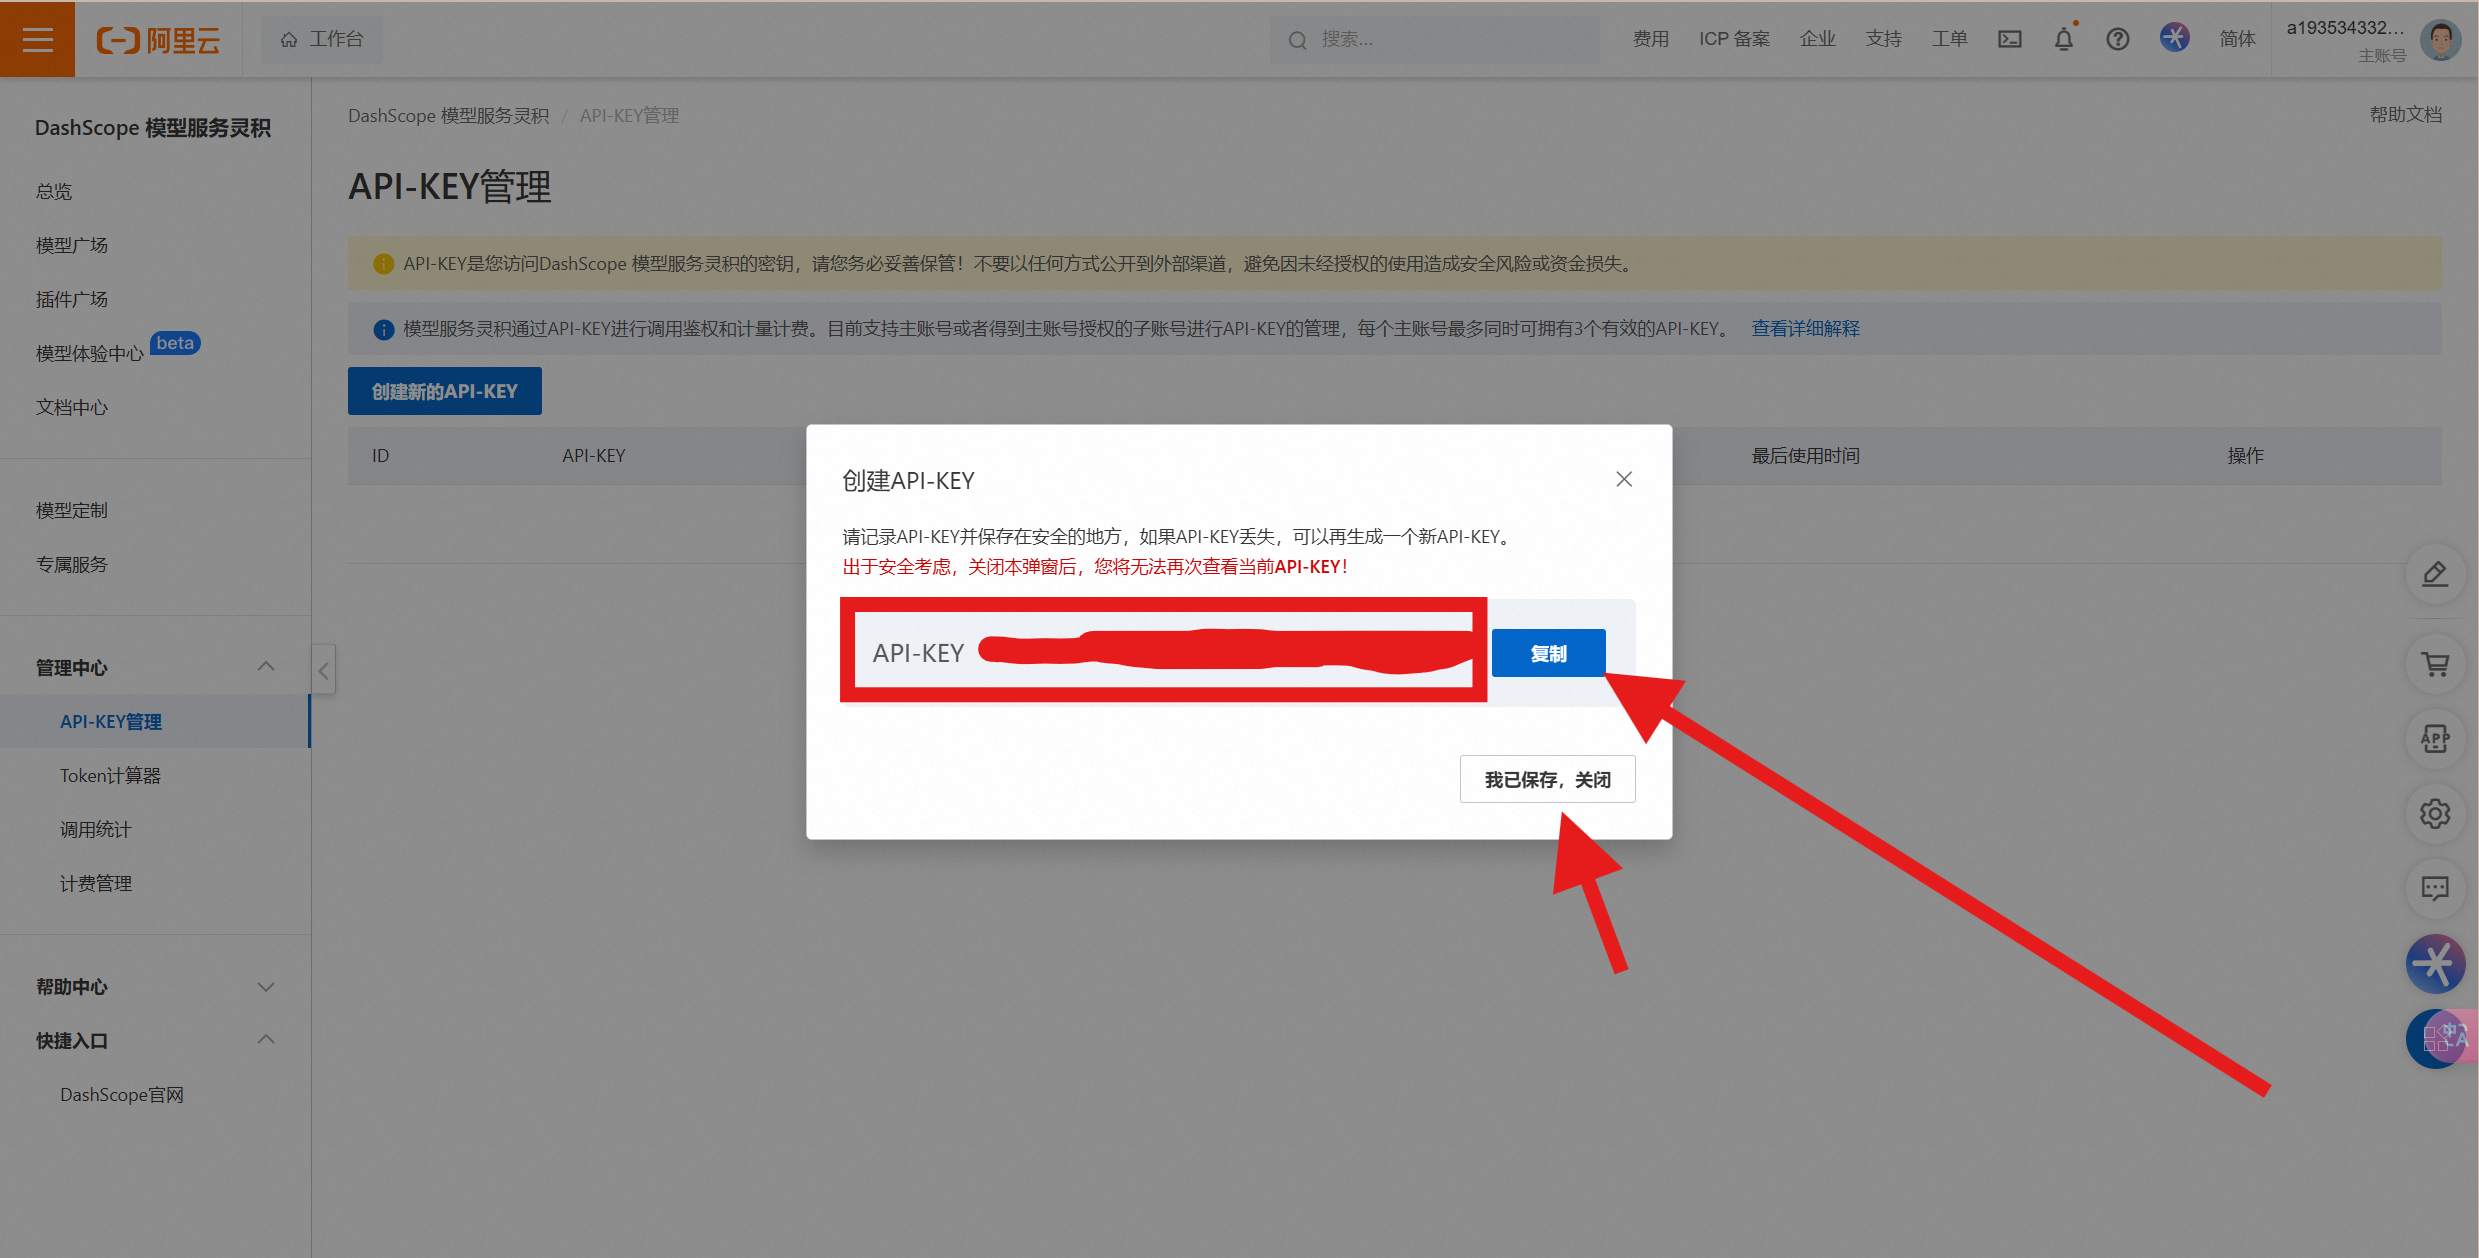Click the API floating sidebar icon
The image size is (2479, 1258).
2434,739
